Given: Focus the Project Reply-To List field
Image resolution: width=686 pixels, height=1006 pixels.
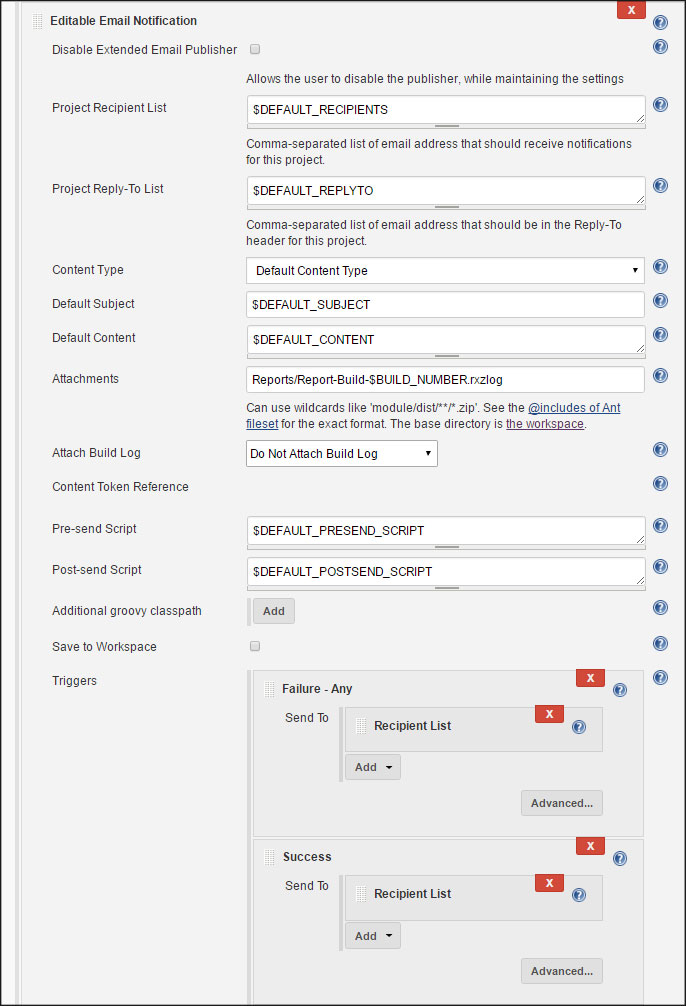Looking at the screenshot, I should (x=446, y=191).
